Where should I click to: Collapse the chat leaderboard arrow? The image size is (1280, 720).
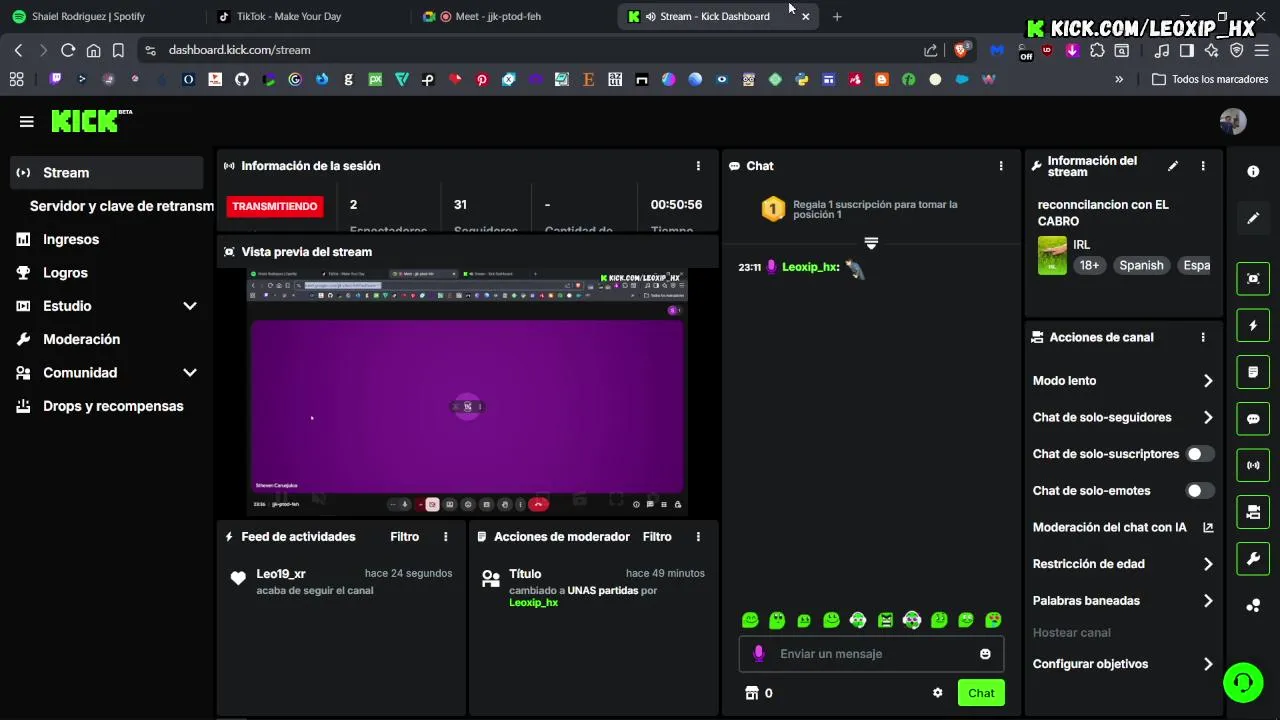pos(871,243)
